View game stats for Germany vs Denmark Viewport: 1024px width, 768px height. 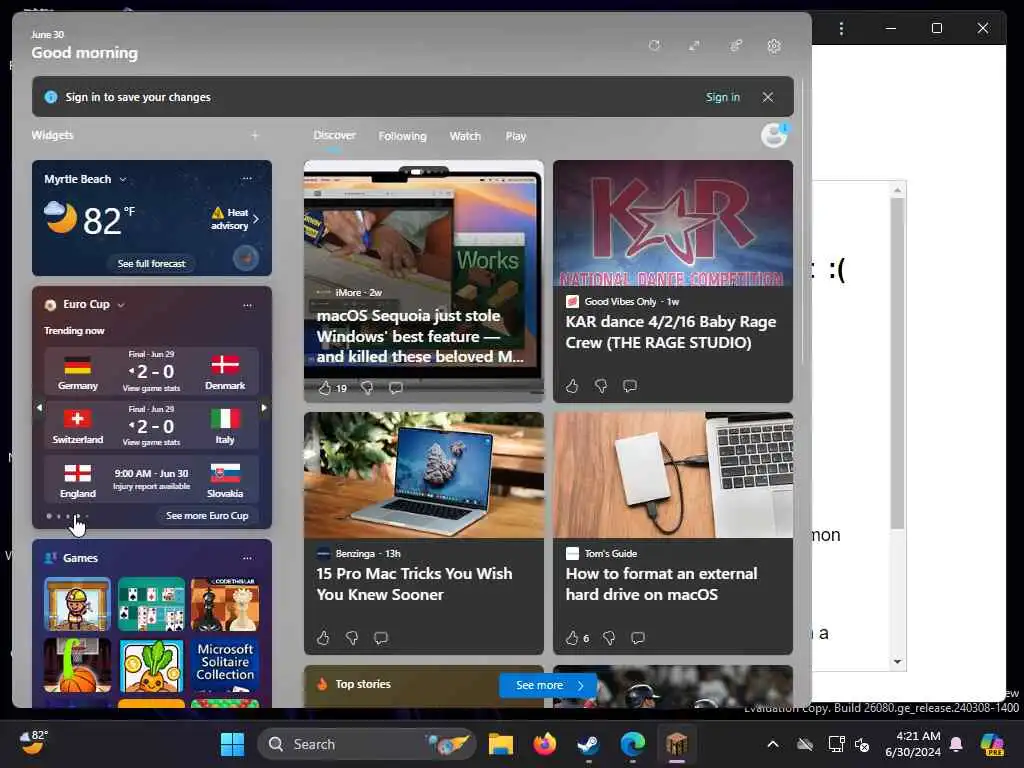tap(151, 388)
